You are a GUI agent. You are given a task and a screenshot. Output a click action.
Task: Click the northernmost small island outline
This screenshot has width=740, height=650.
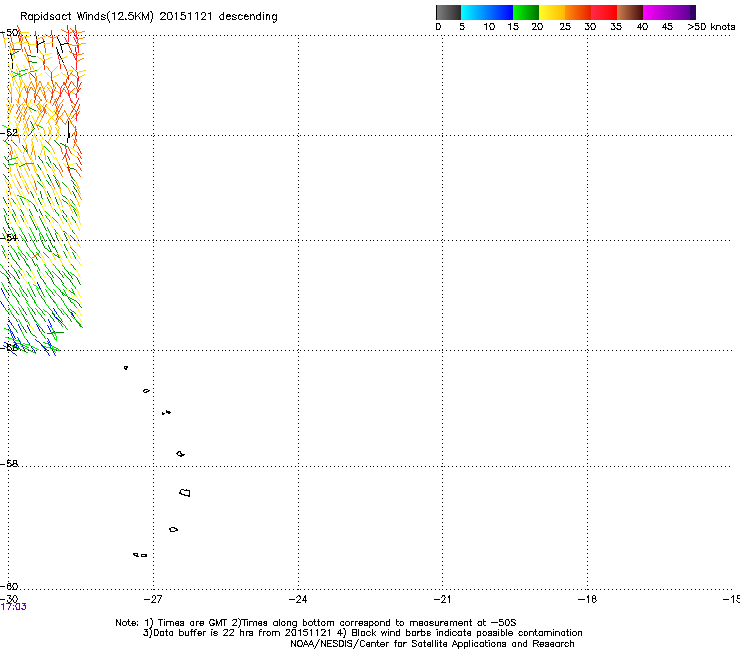pos(126,368)
